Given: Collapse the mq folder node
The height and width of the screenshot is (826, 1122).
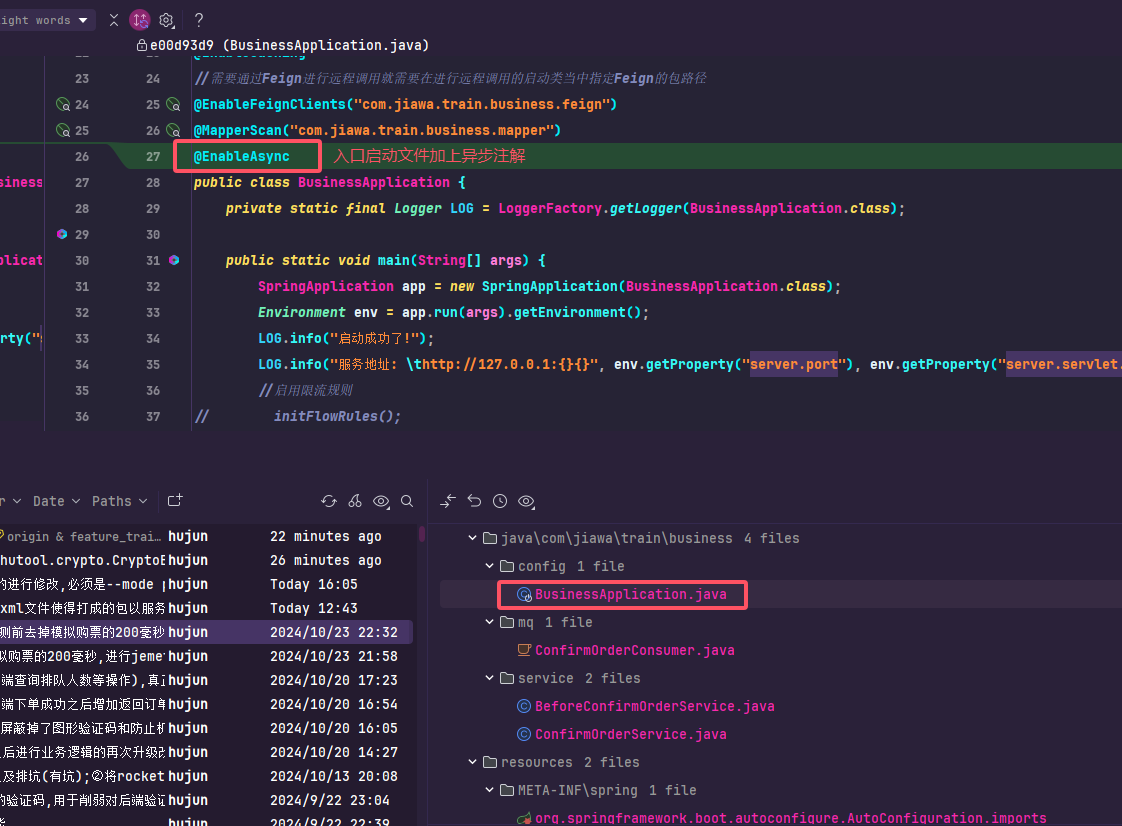Looking at the screenshot, I should coord(489,622).
